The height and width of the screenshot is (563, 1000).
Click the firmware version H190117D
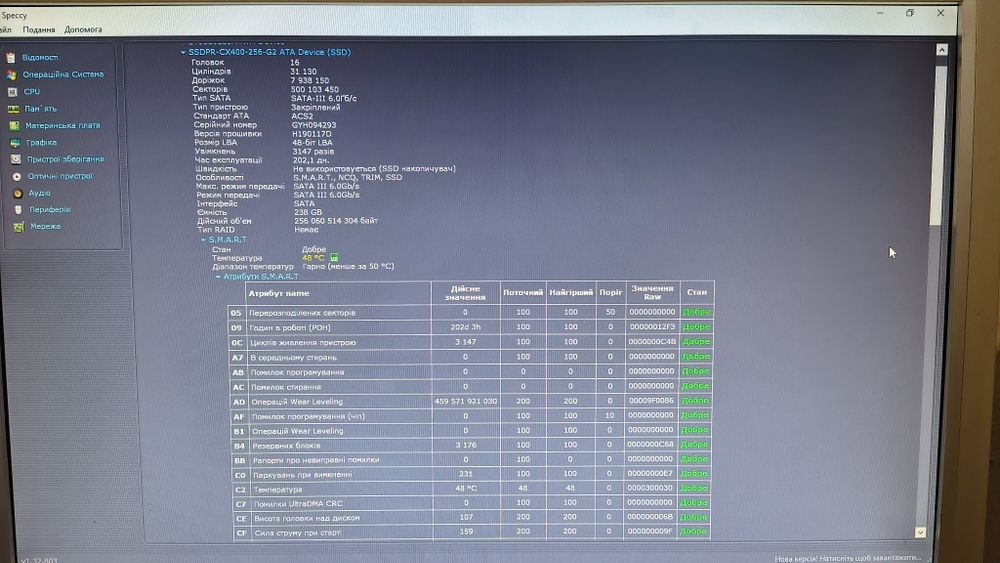[x=312, y=134]
